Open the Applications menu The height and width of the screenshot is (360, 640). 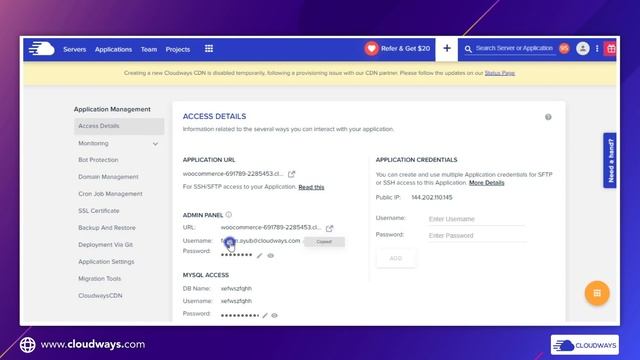[113, 49]
